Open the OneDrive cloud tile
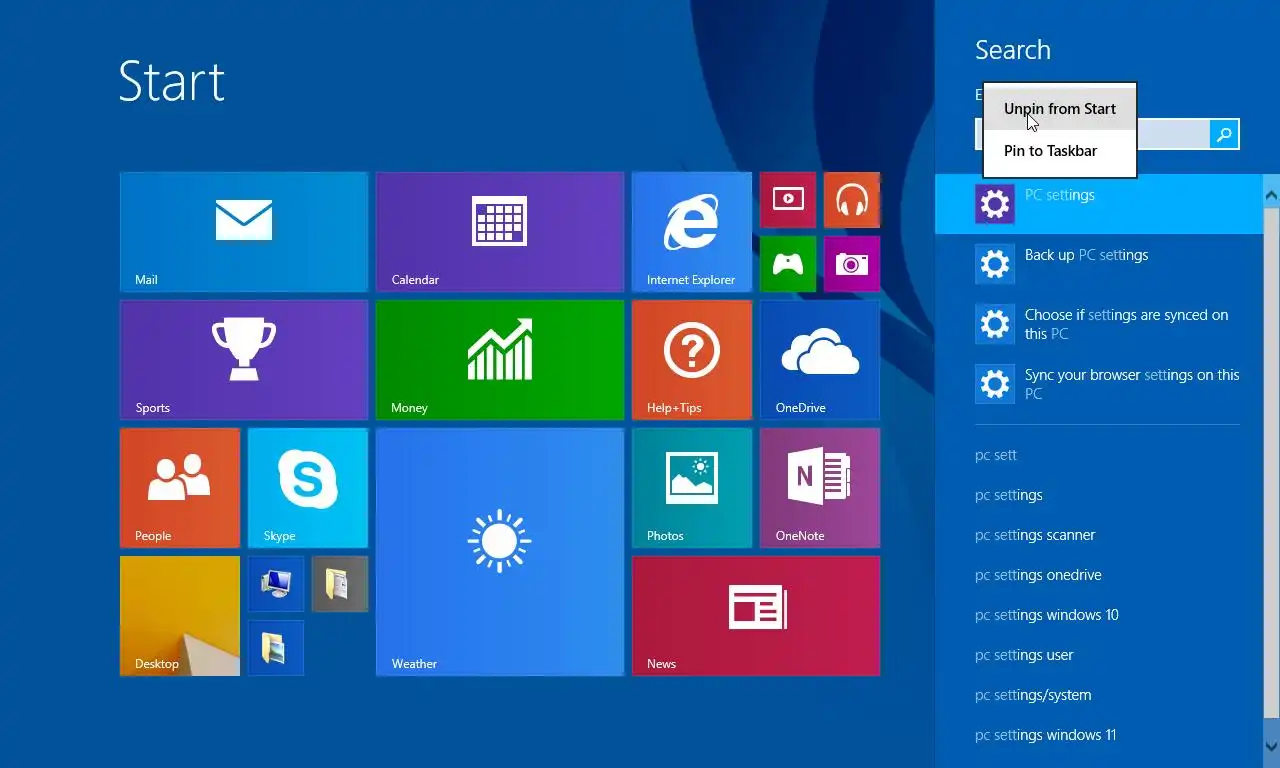1280x768 pixels. [820, 360]
